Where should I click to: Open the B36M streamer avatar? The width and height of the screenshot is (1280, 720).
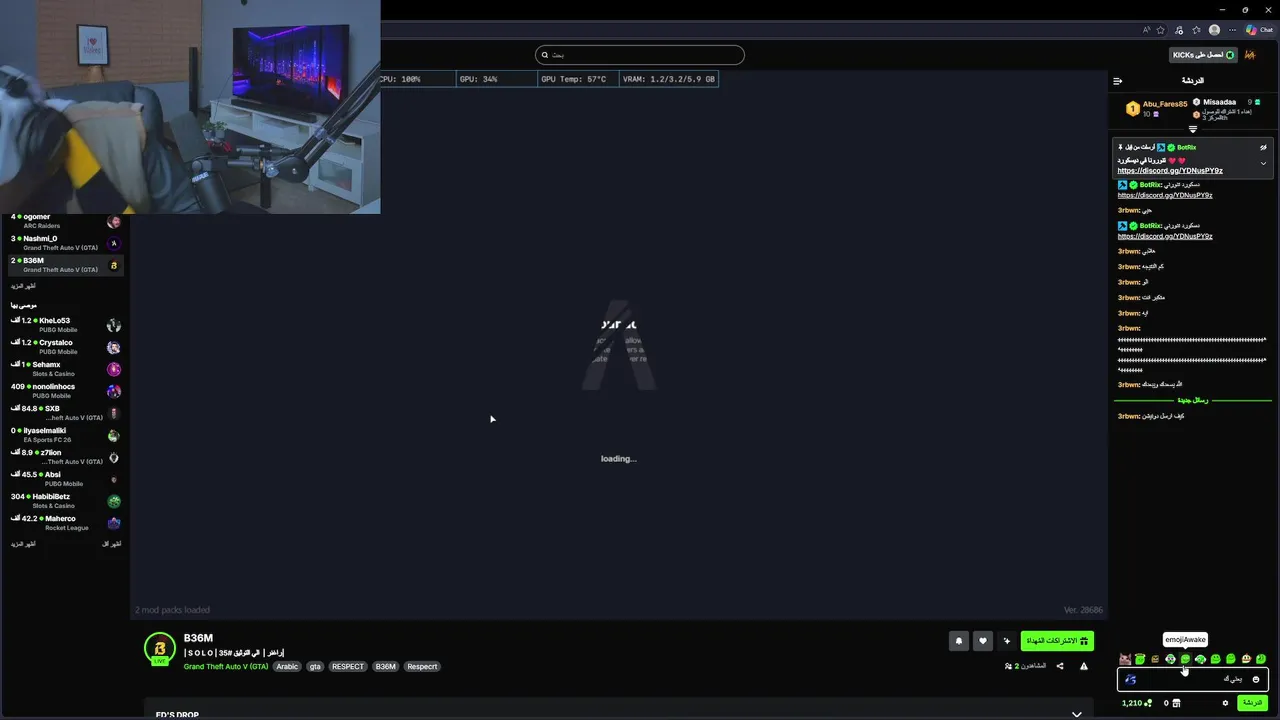pyautogui.click(x=160, y=648)
